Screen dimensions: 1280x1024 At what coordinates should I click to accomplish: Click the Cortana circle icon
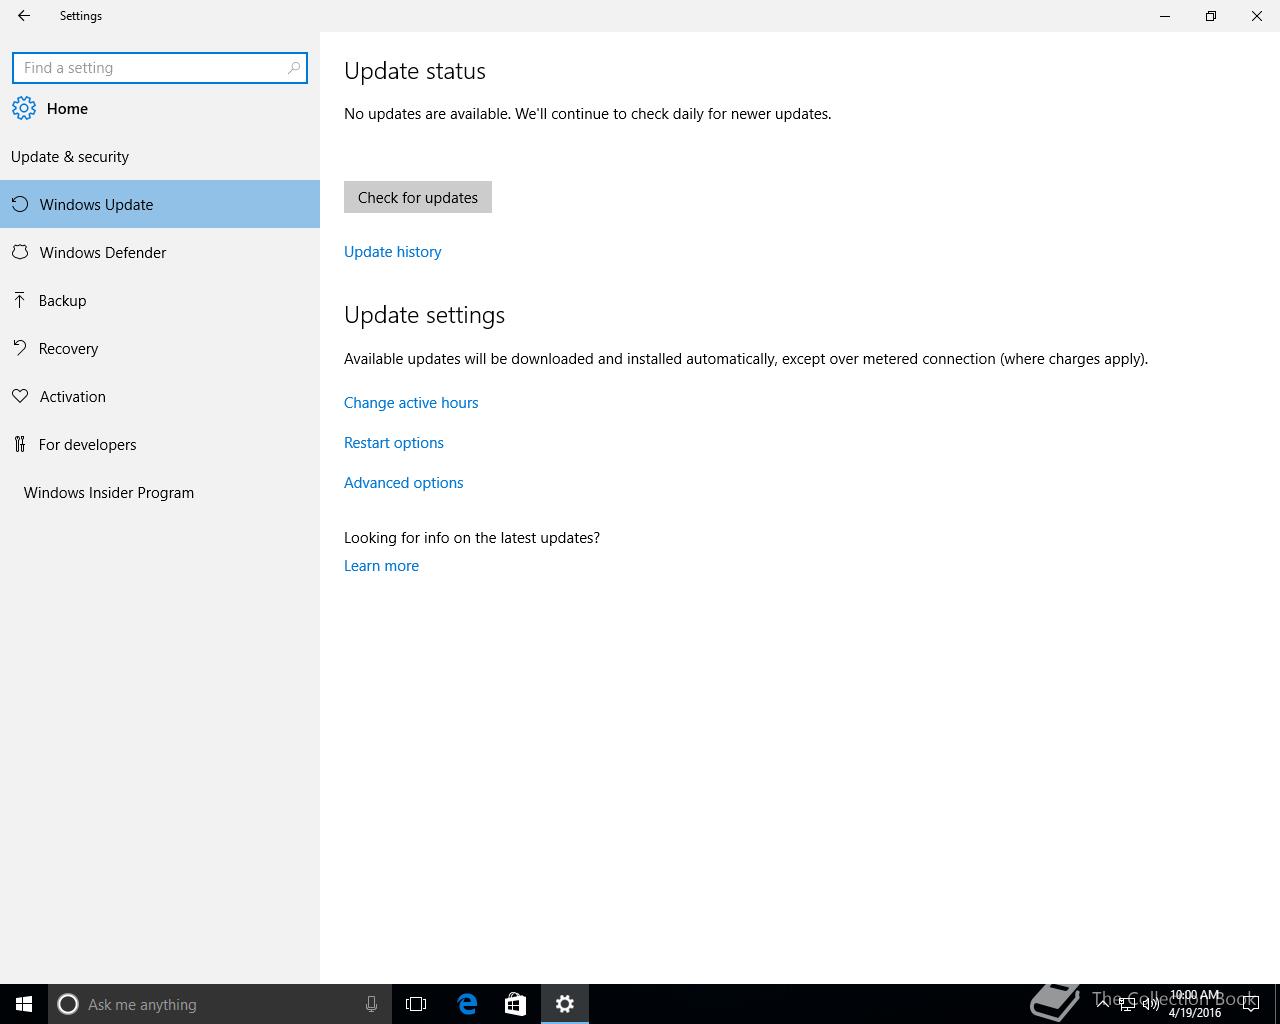tap(68, 1004)
